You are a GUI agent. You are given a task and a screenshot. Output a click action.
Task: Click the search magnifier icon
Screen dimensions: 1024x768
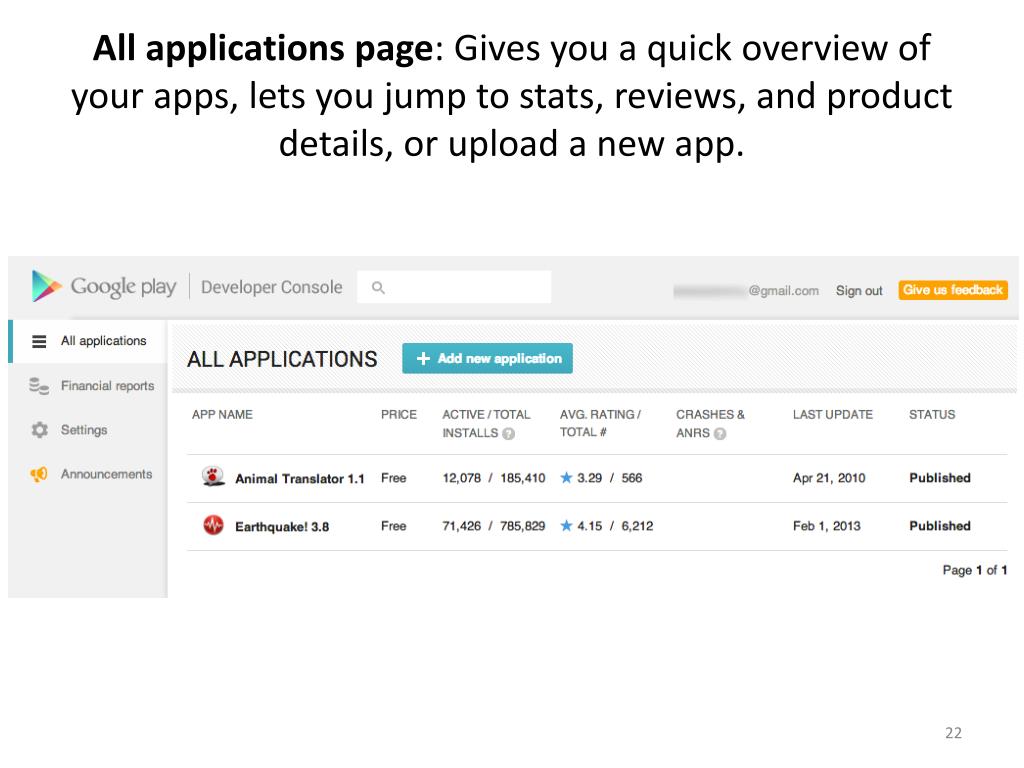378,288
